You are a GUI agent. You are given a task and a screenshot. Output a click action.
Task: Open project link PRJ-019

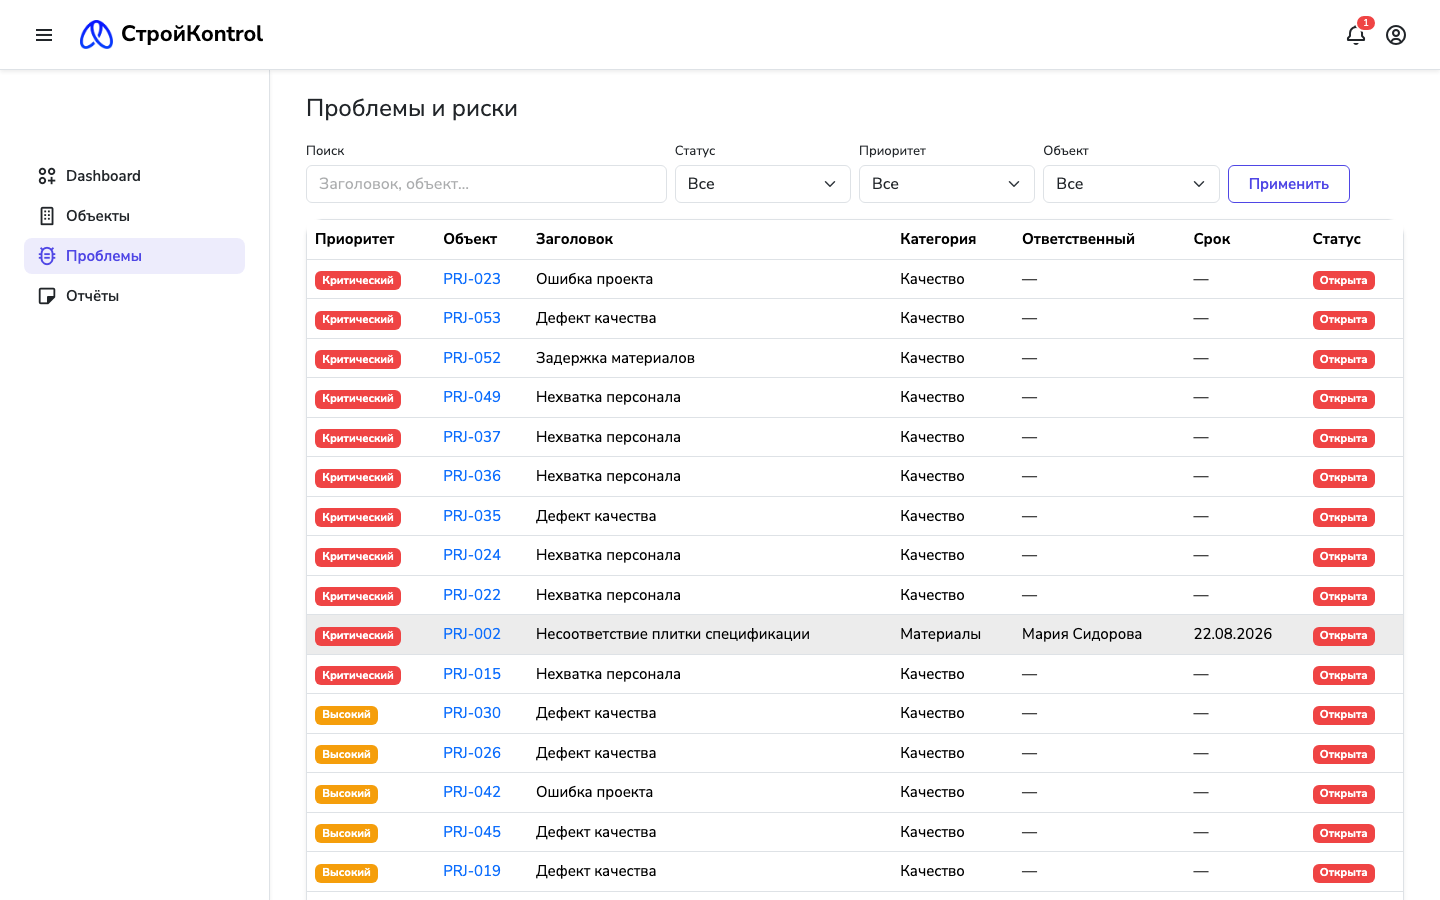(472, 871)
